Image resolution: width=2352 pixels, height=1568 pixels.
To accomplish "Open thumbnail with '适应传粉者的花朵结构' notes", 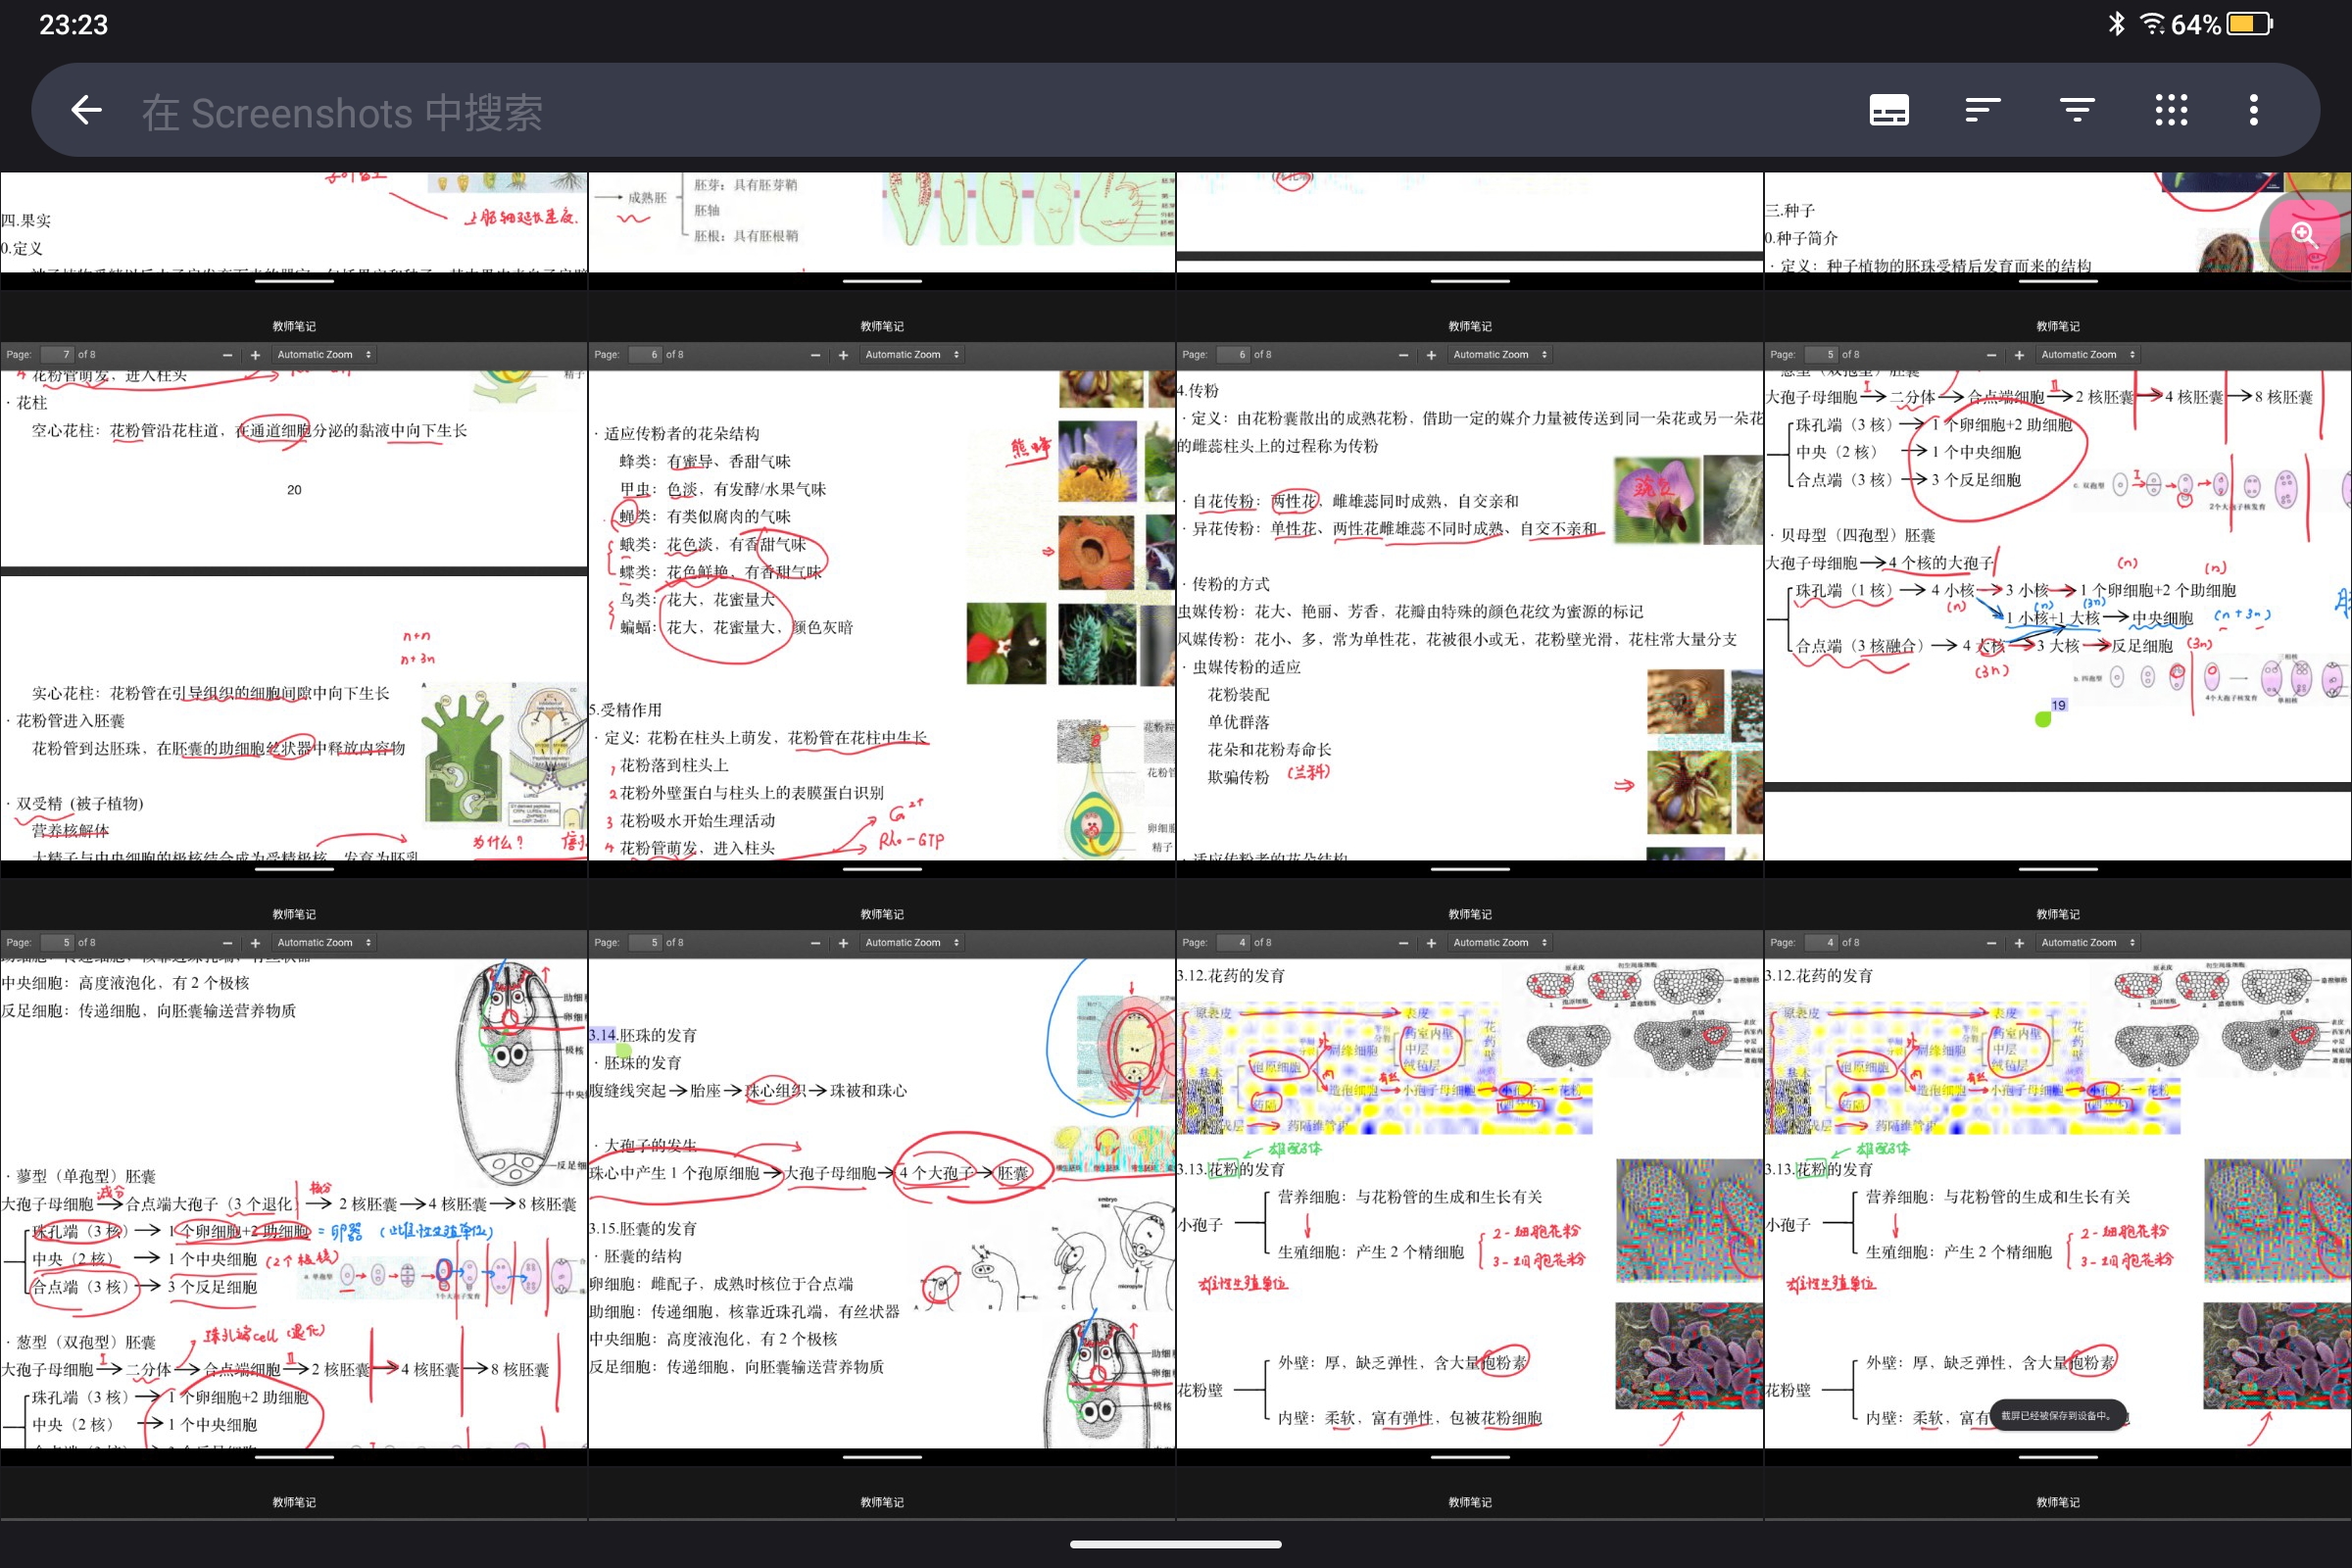I will click(882, 585).
